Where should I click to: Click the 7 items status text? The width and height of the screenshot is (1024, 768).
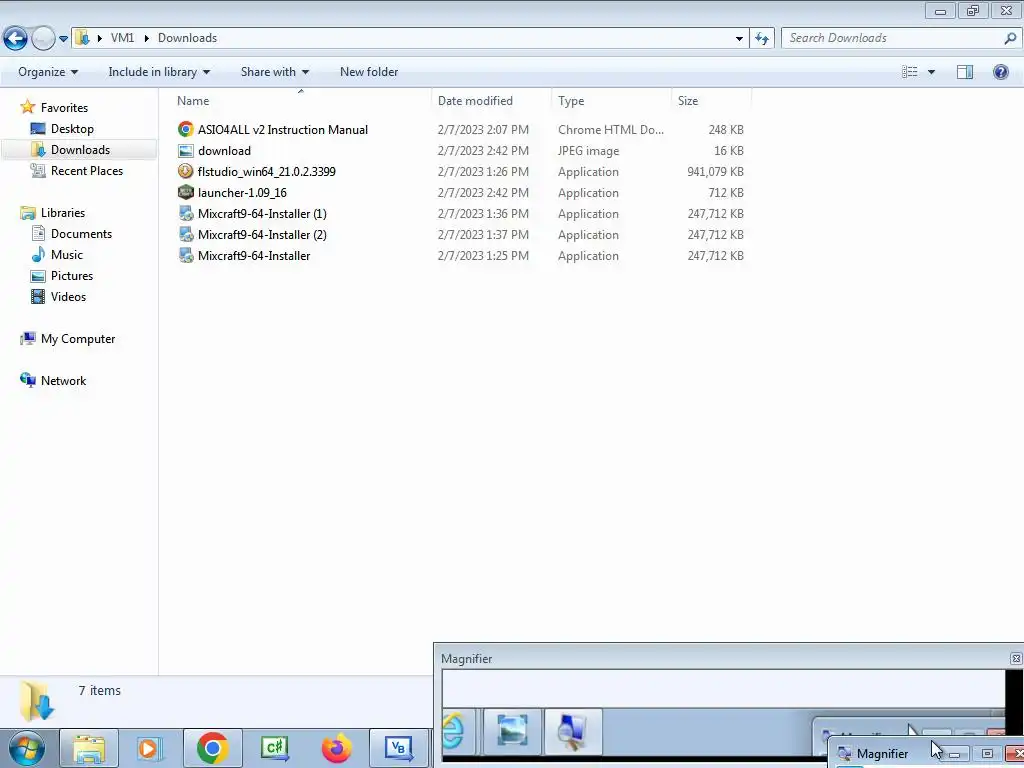point(99,690)
